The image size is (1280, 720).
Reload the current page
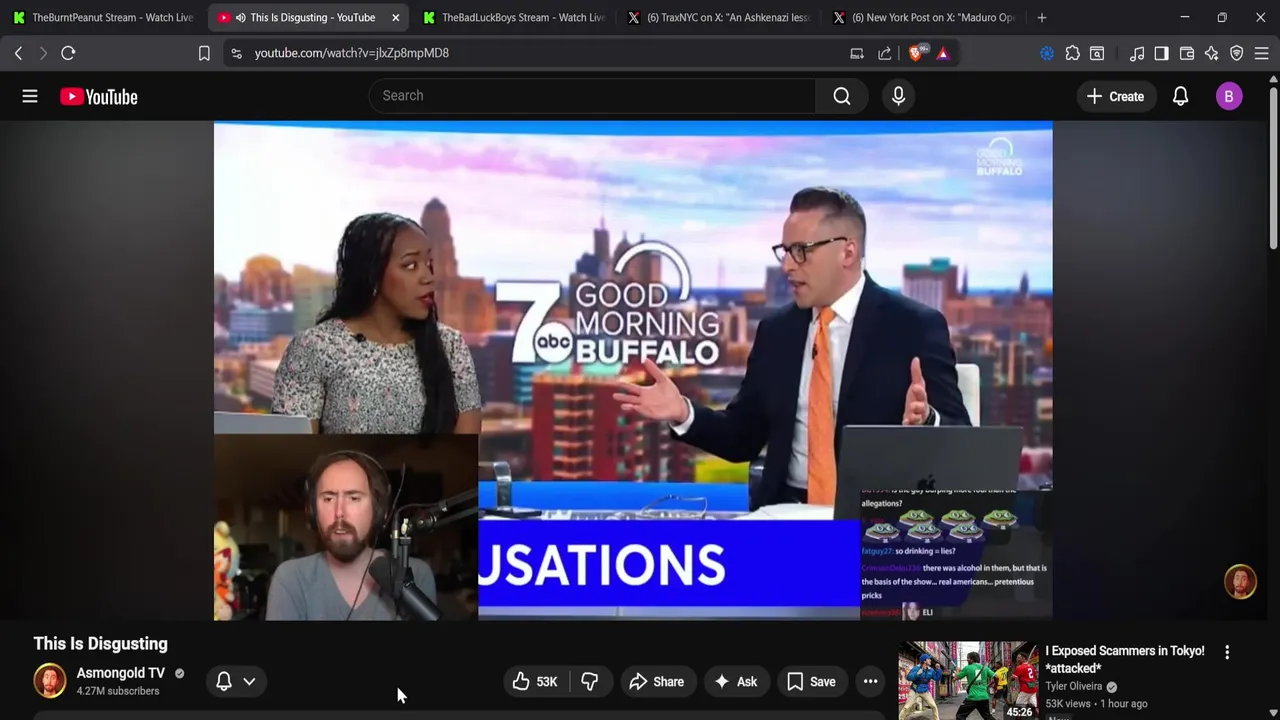(x=68, y=53)
